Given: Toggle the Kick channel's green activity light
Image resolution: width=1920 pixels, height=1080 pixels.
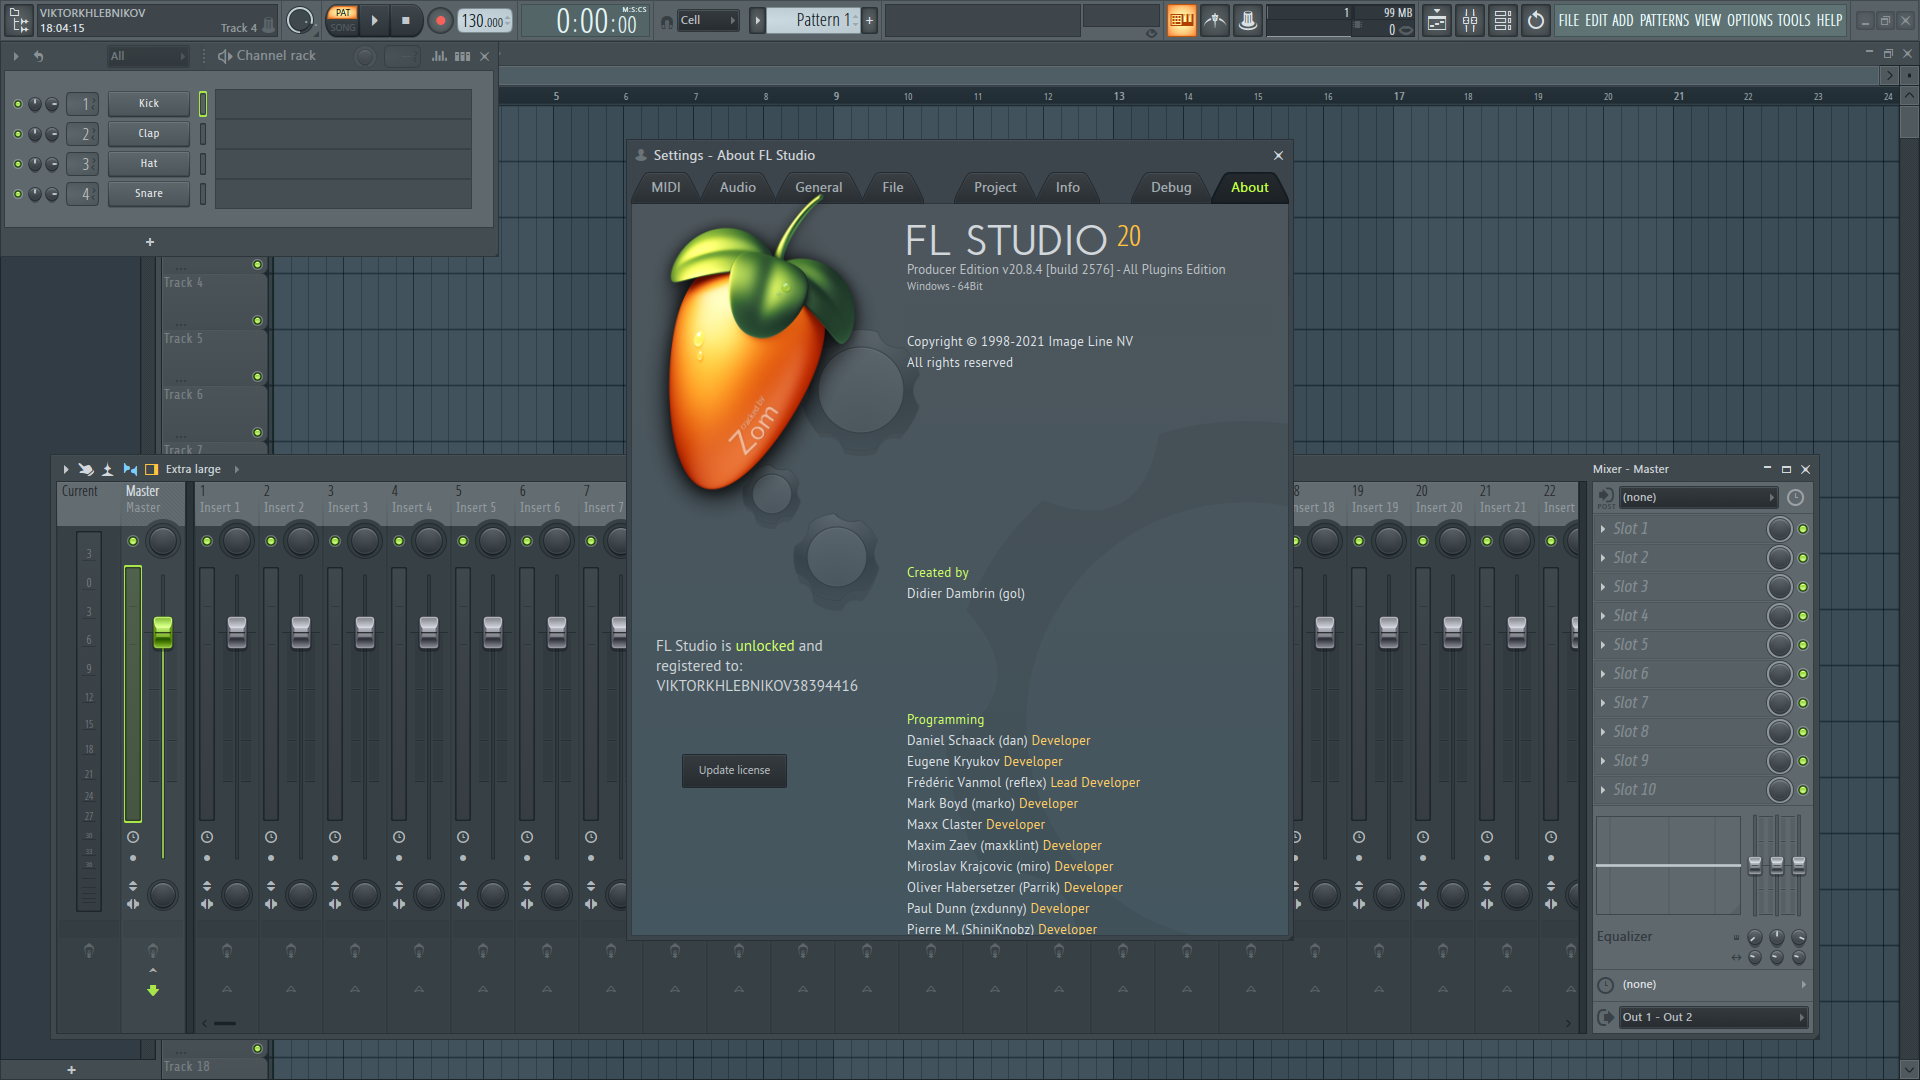Looking at the screenshot, I should click(16, 103).
